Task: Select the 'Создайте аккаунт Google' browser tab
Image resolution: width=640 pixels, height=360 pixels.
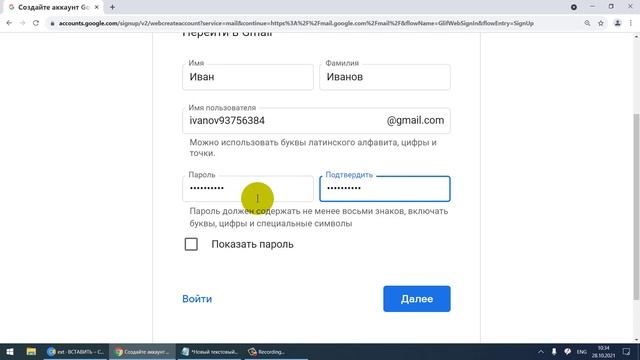Action: click(x=54, y=7)
